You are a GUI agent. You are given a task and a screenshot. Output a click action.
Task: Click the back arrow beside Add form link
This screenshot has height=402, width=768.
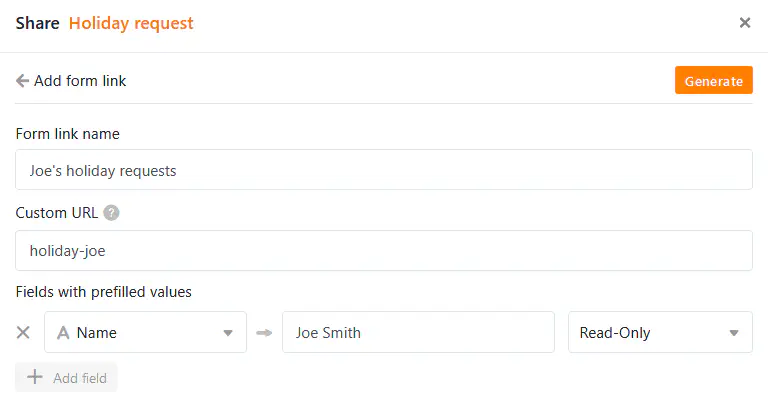click(x=22, y=81)
